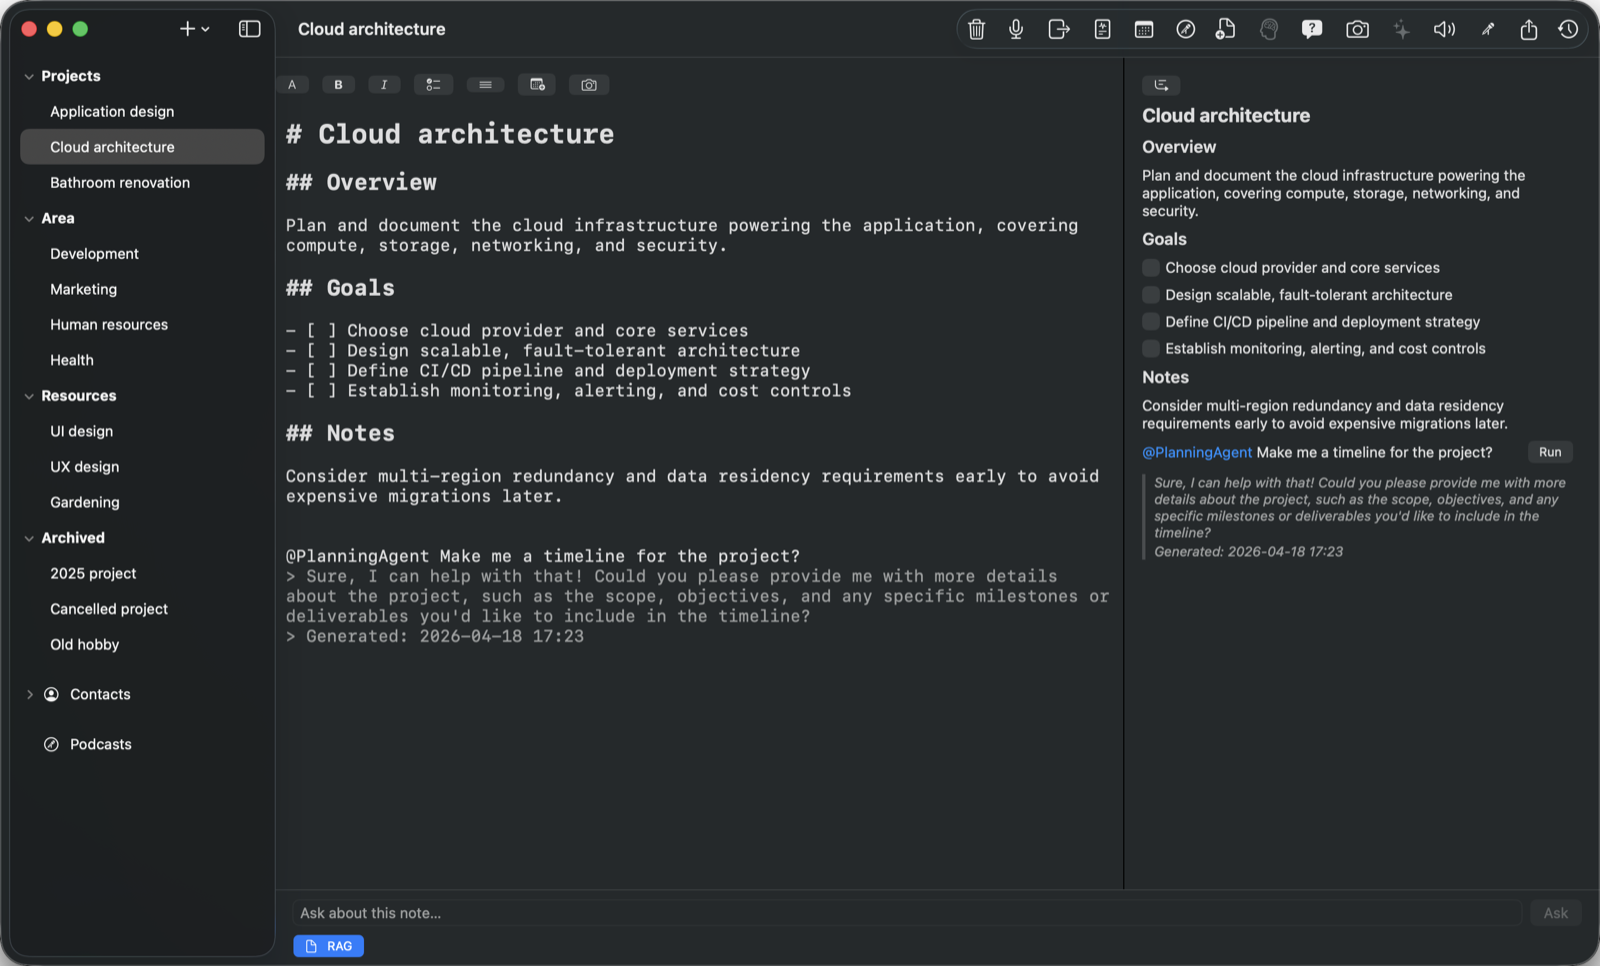This screenshot has width=1600, height=966.
Task: Open Human resources area
Action: pyautogui.click(x=142, y=325)
